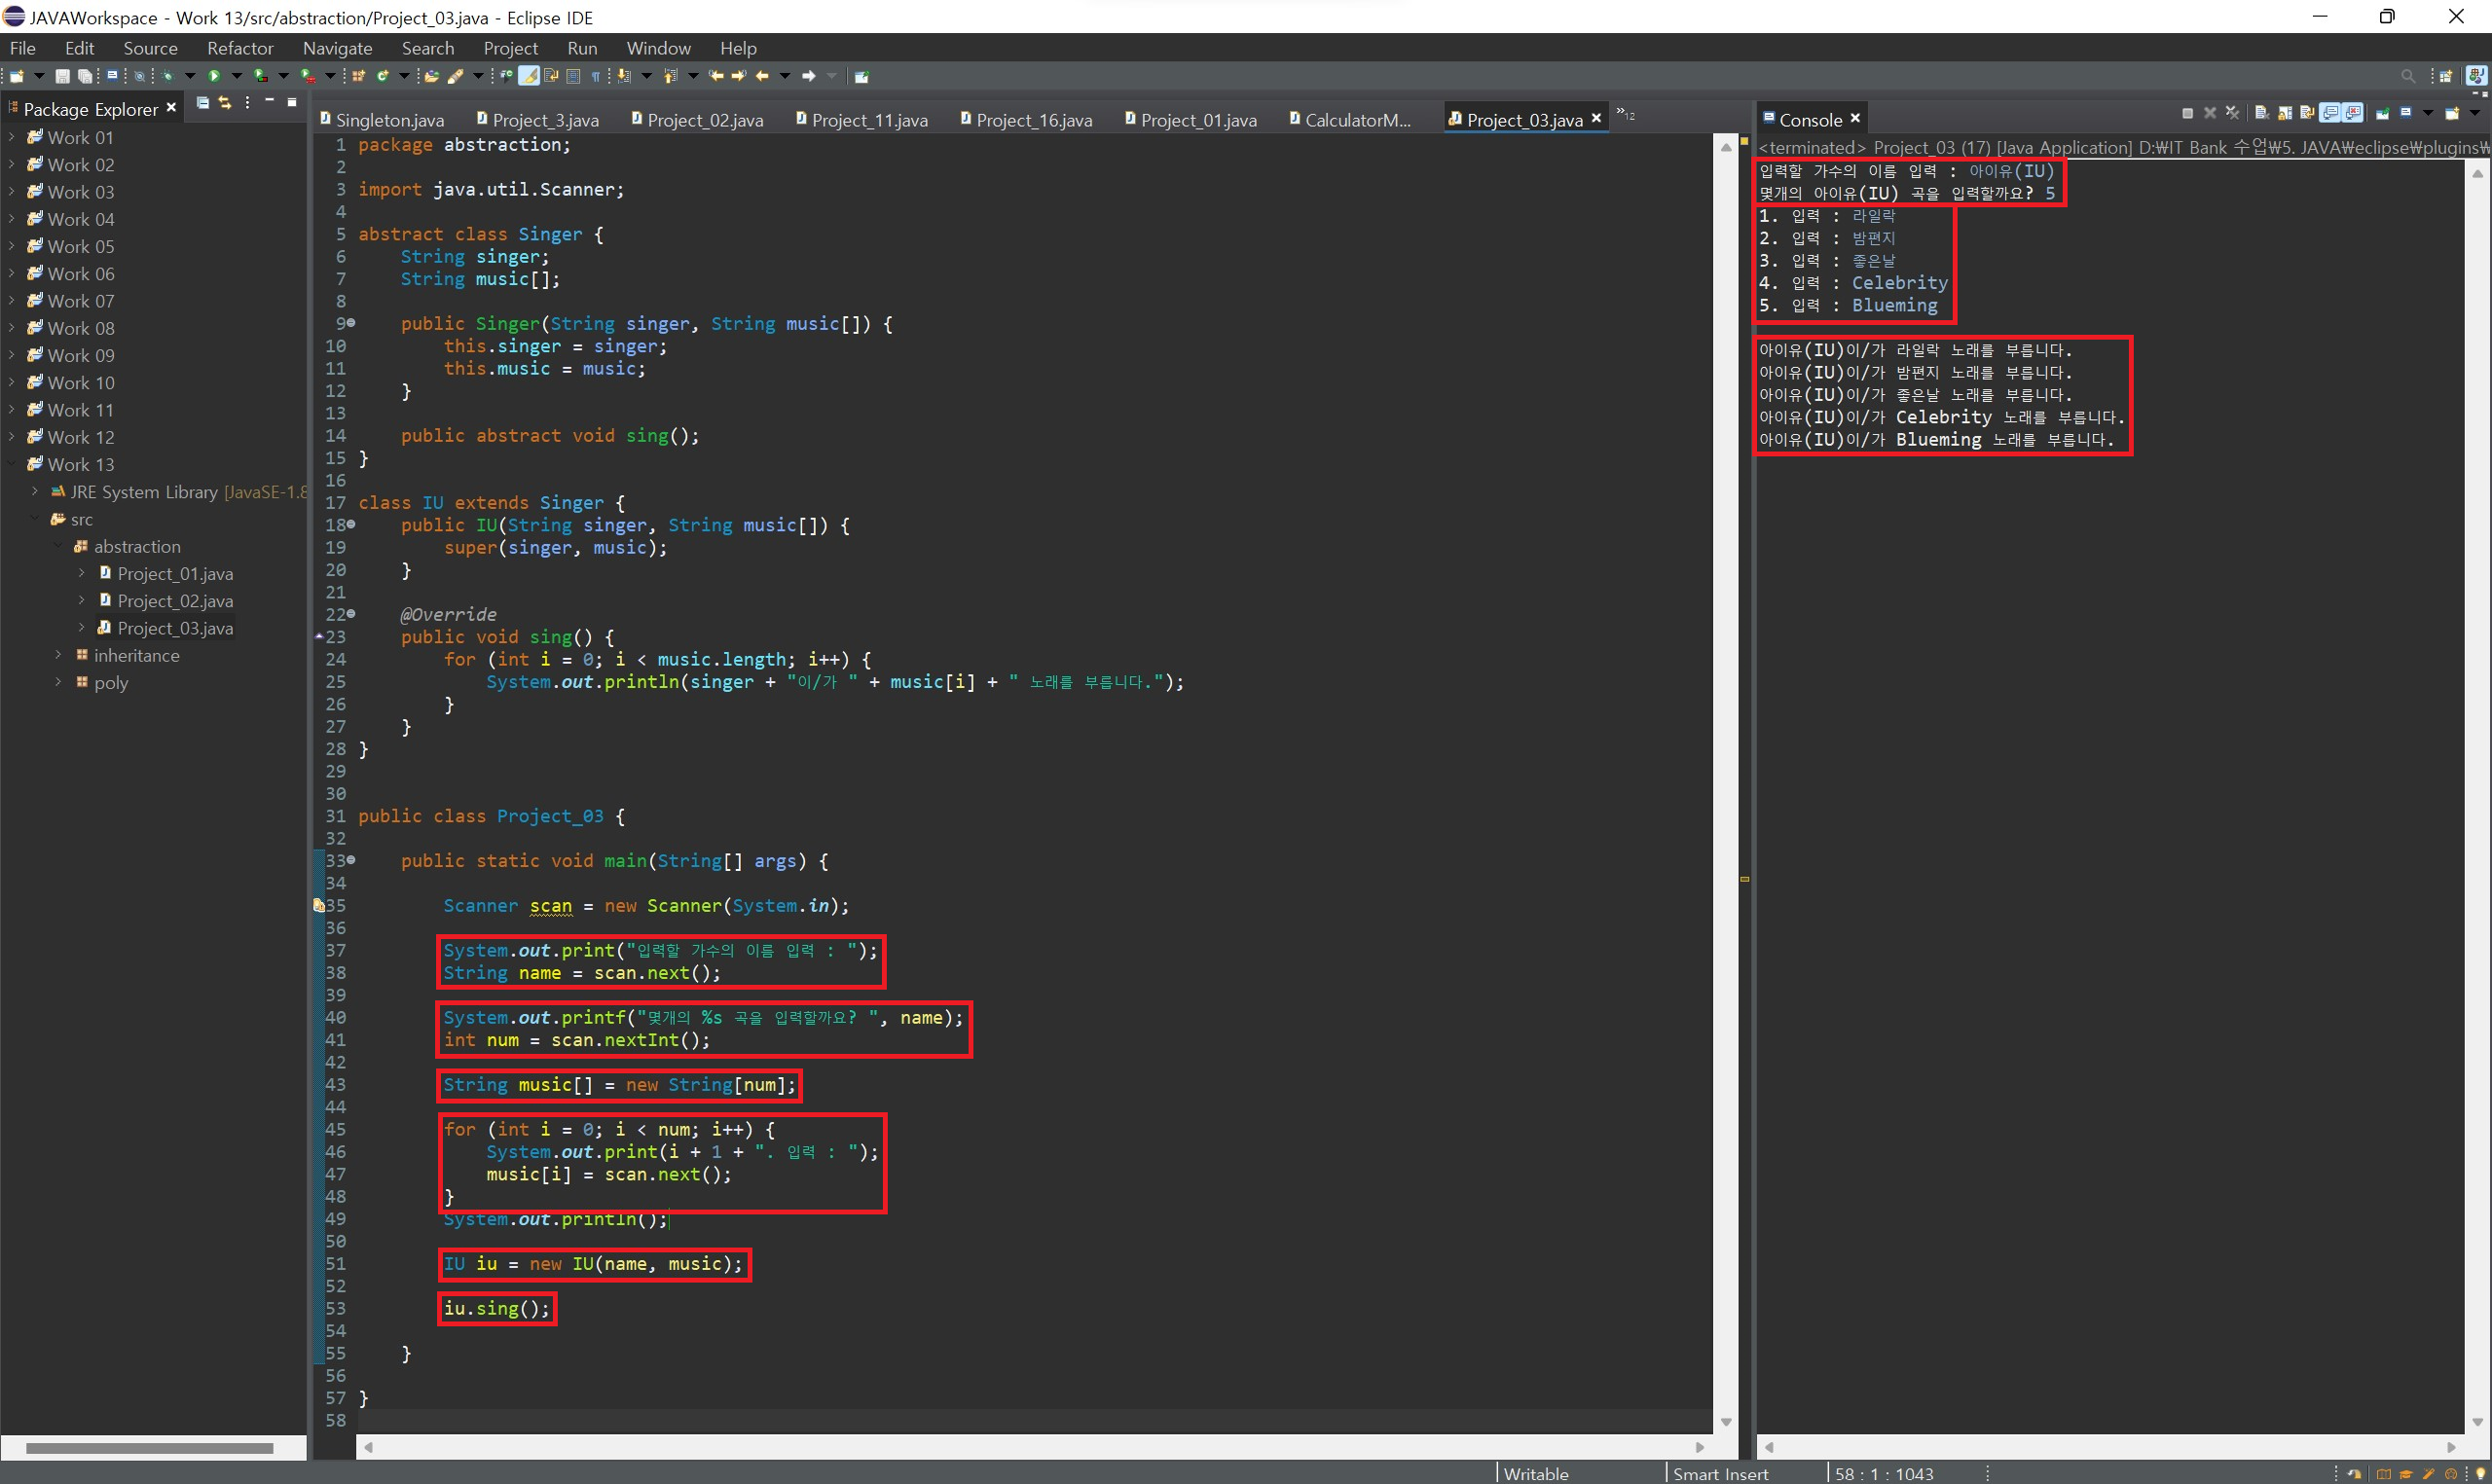The image size is (2492, 1484).
Task: Open the Refactor menu
Action: coord(240,48)
